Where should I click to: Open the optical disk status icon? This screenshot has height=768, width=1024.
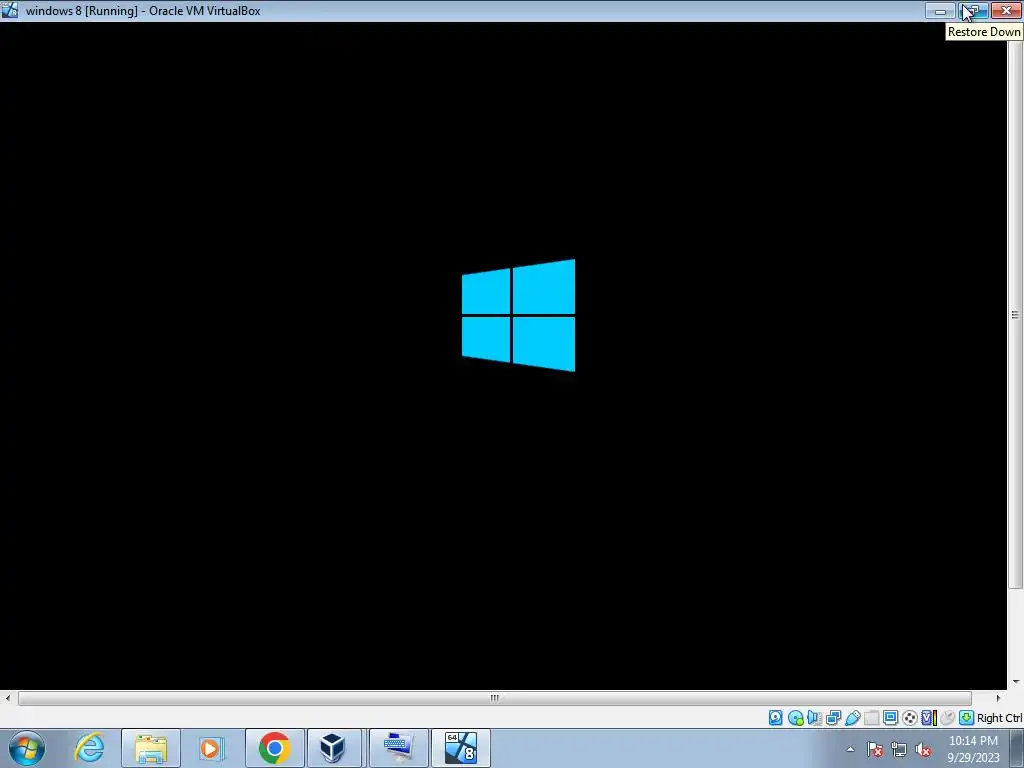pos(795,718)
